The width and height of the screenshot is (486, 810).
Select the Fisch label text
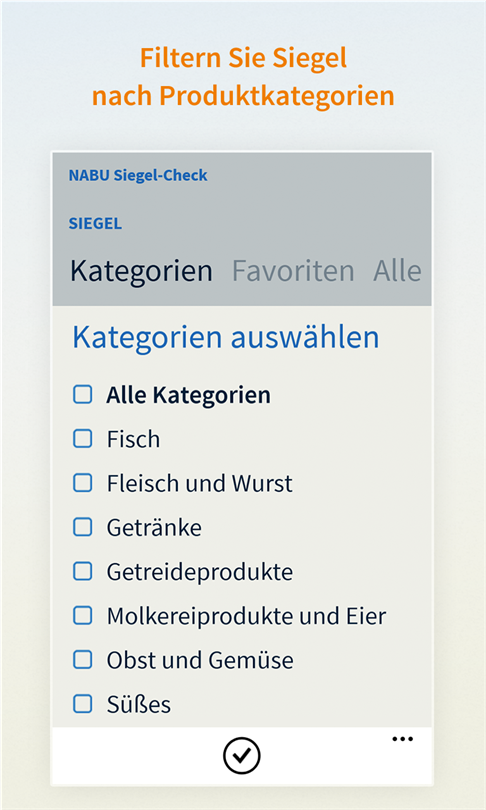(133, 439)
